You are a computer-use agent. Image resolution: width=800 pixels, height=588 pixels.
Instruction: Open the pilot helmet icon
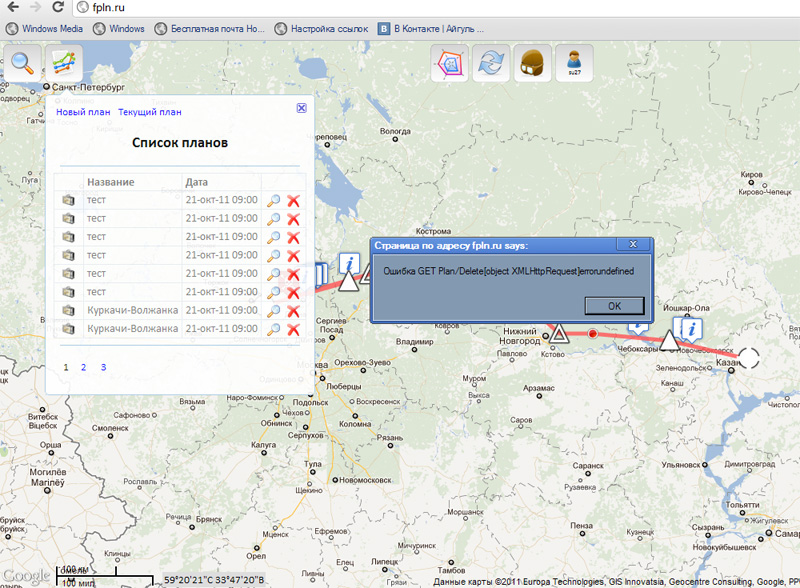[533, 64]
